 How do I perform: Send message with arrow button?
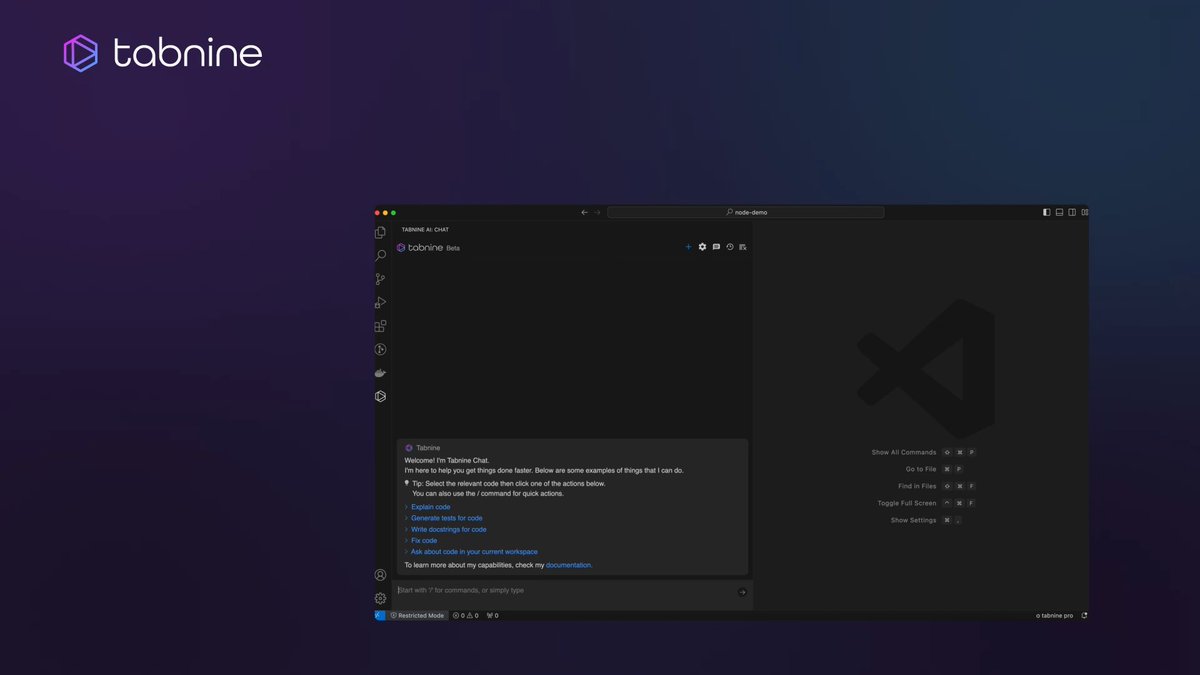point(742,592)
